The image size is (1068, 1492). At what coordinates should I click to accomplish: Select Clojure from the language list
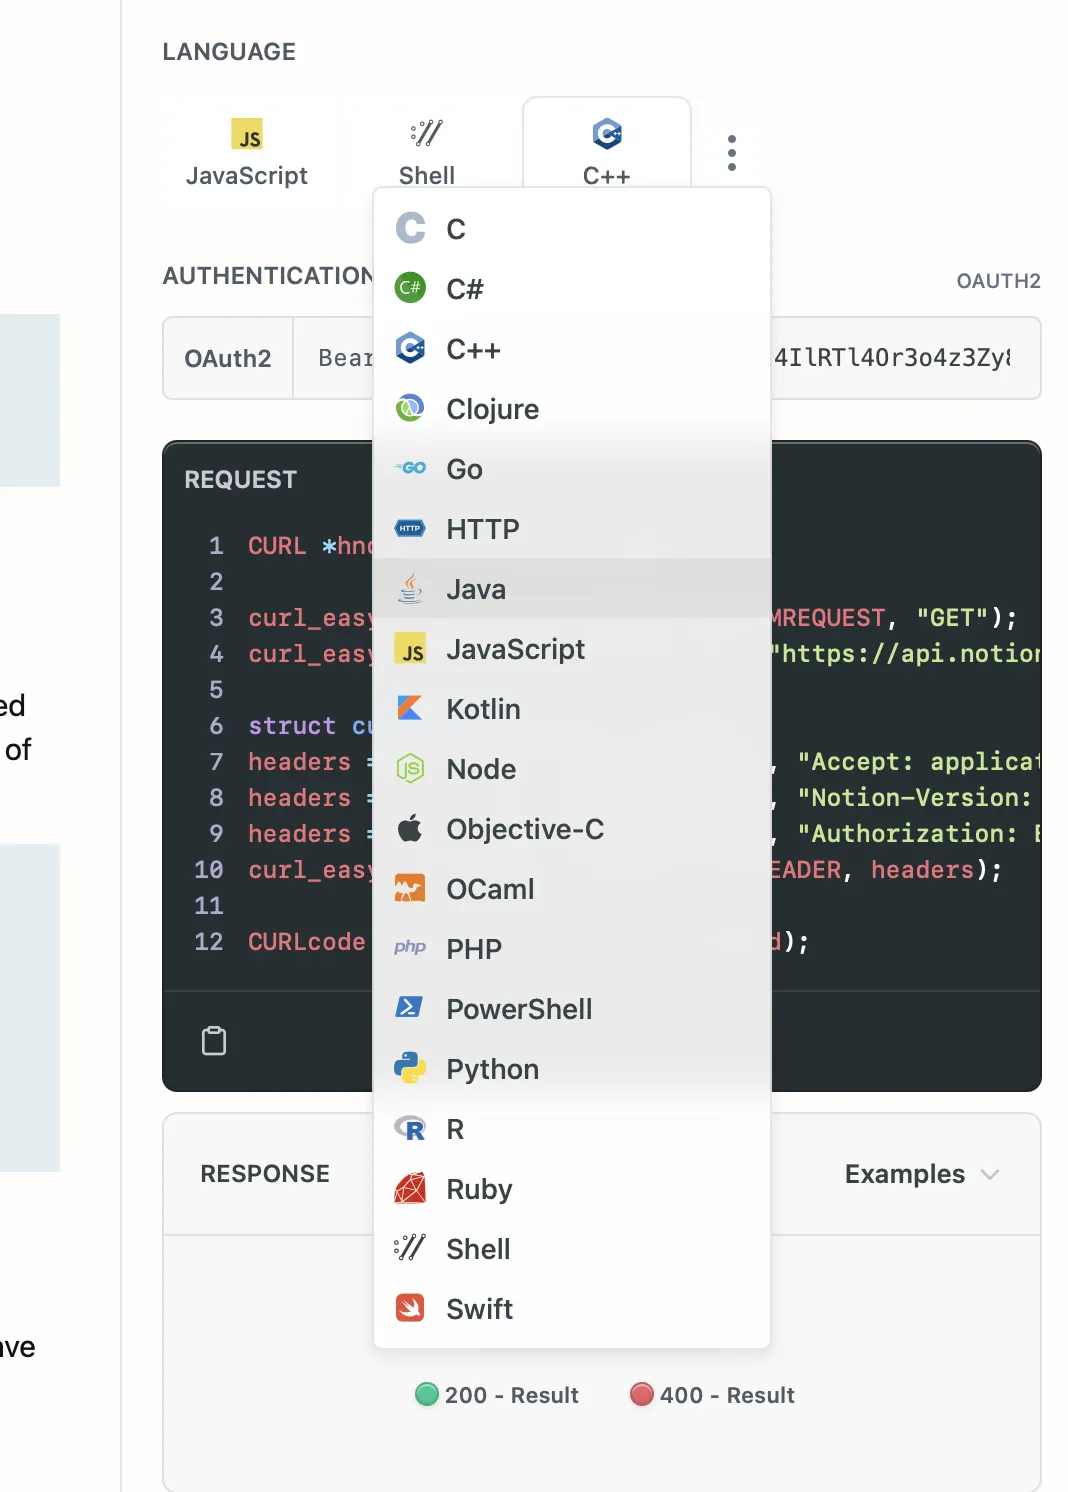tap(571, 409)
